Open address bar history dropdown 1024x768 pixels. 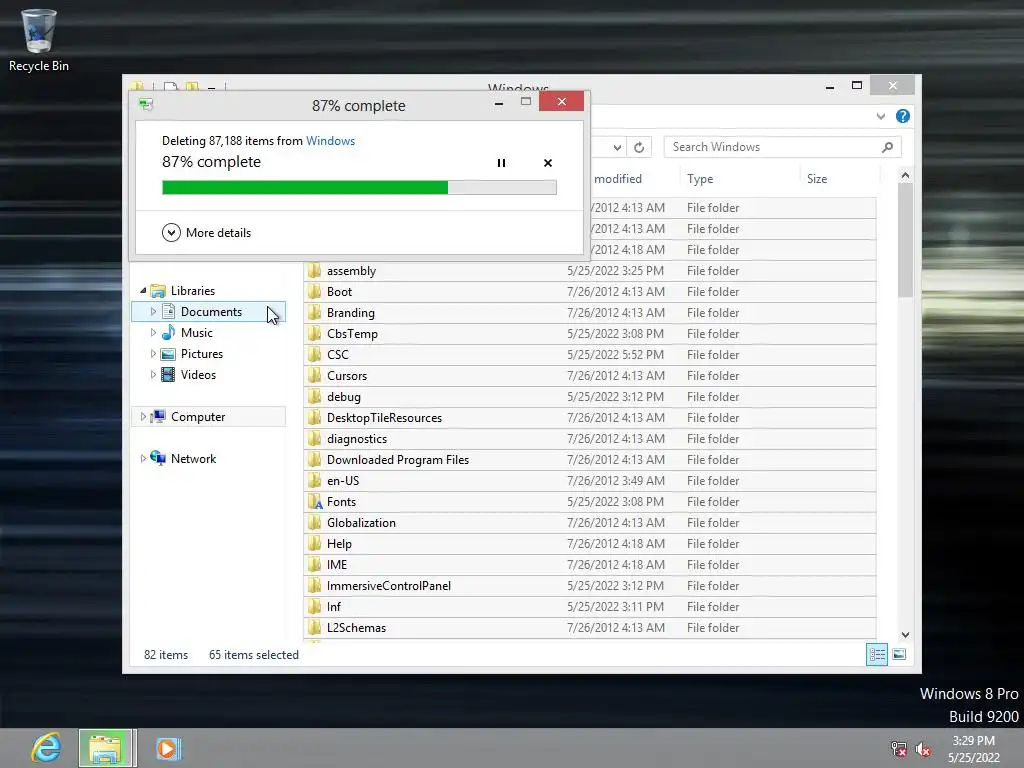pos(617,148)
